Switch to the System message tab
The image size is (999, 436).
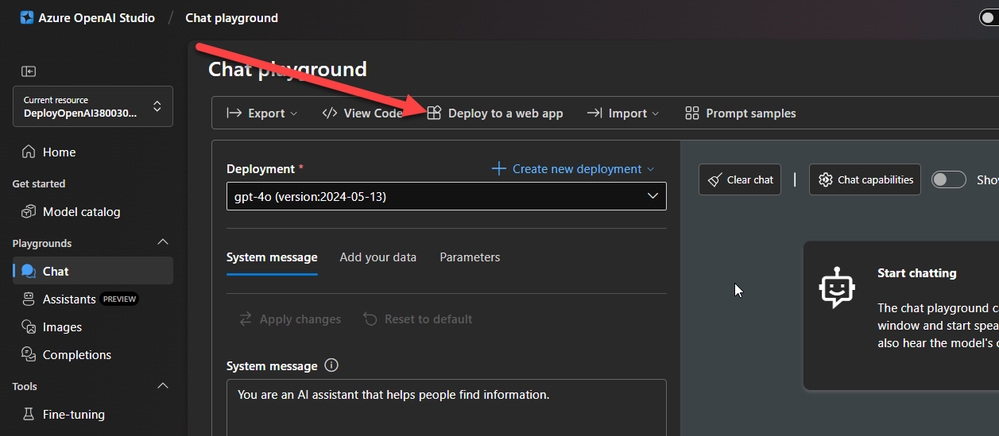pos(272,258)
